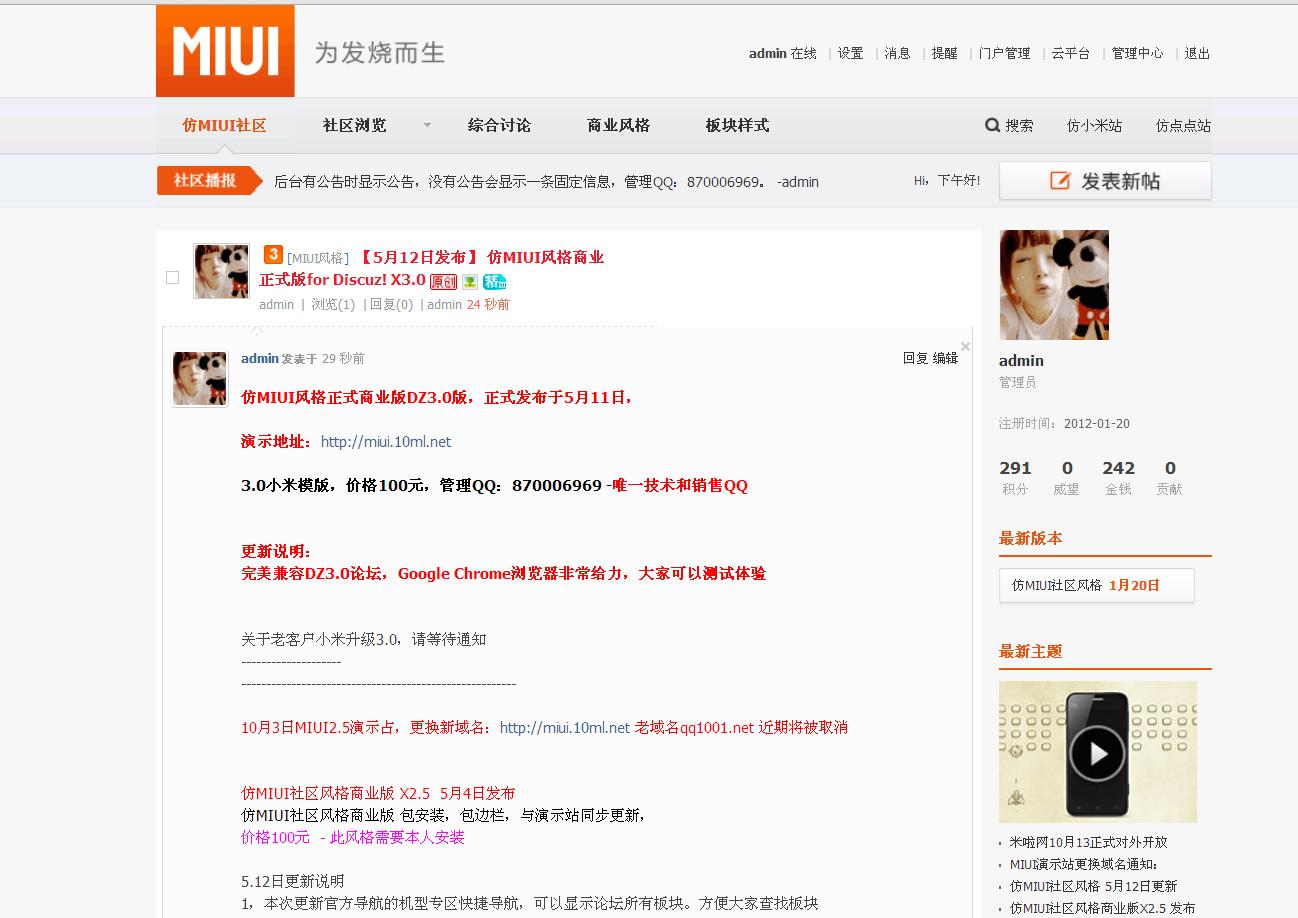This screenshot has width=1298, height=918.
Task: Tick the thread selection checkbox
Action: coord(172,277)
